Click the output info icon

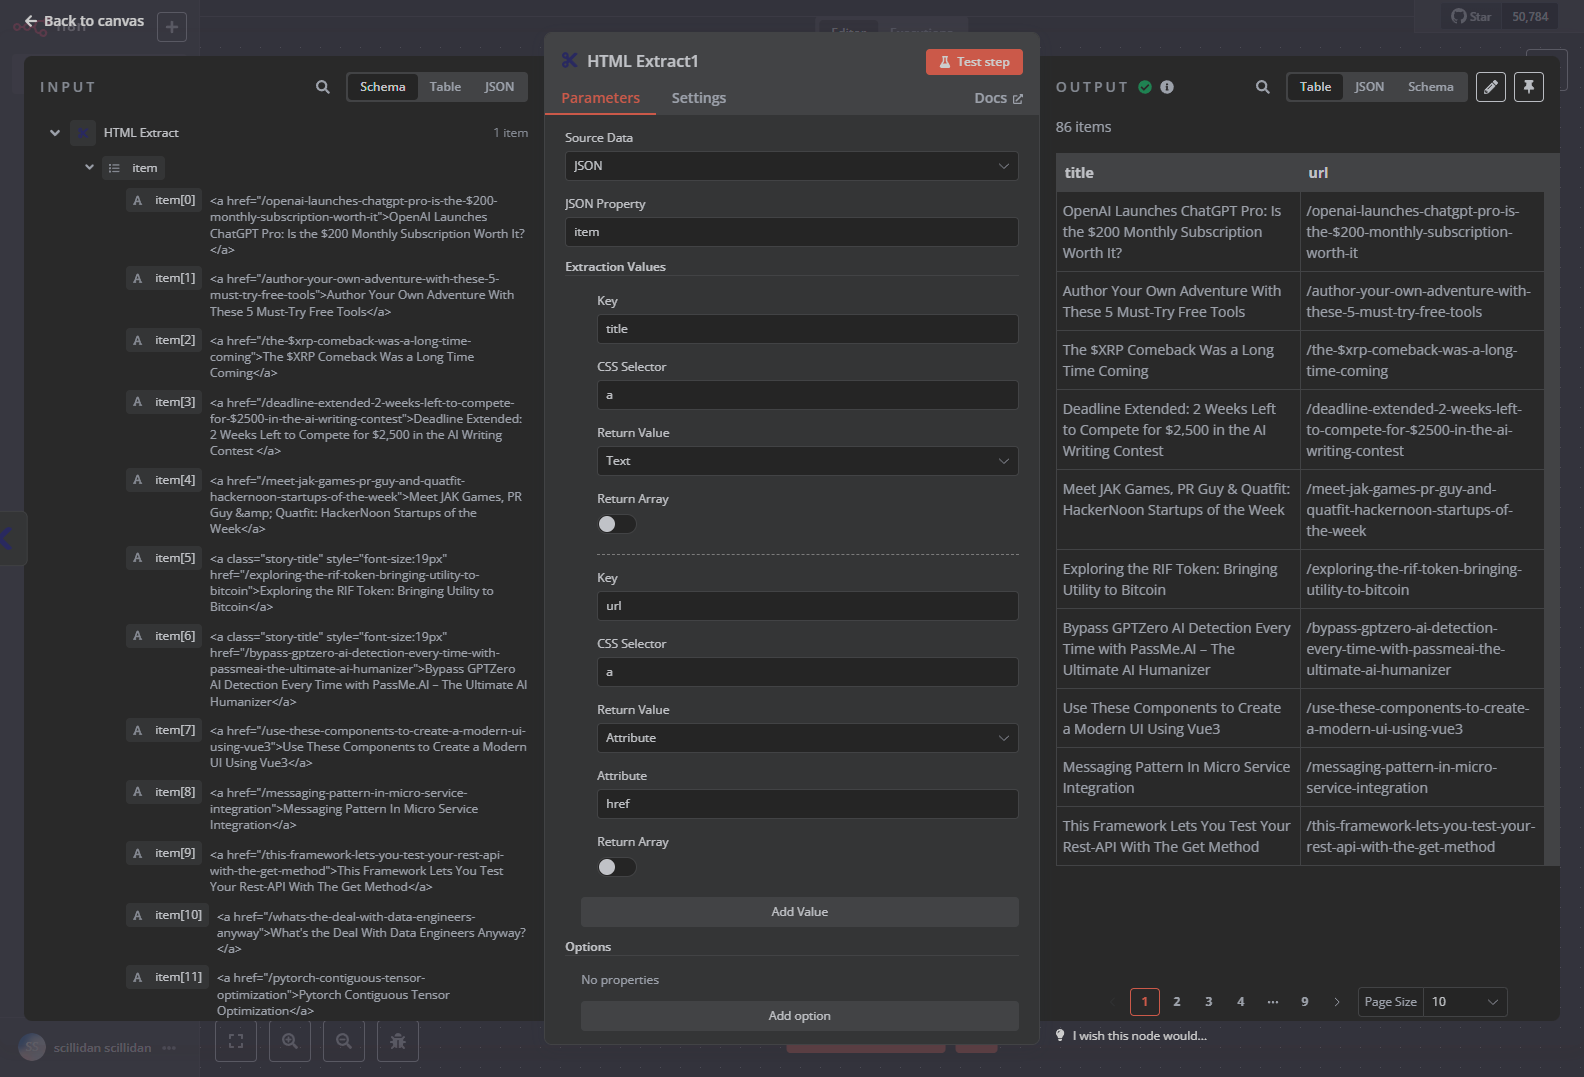(1167, 87)
